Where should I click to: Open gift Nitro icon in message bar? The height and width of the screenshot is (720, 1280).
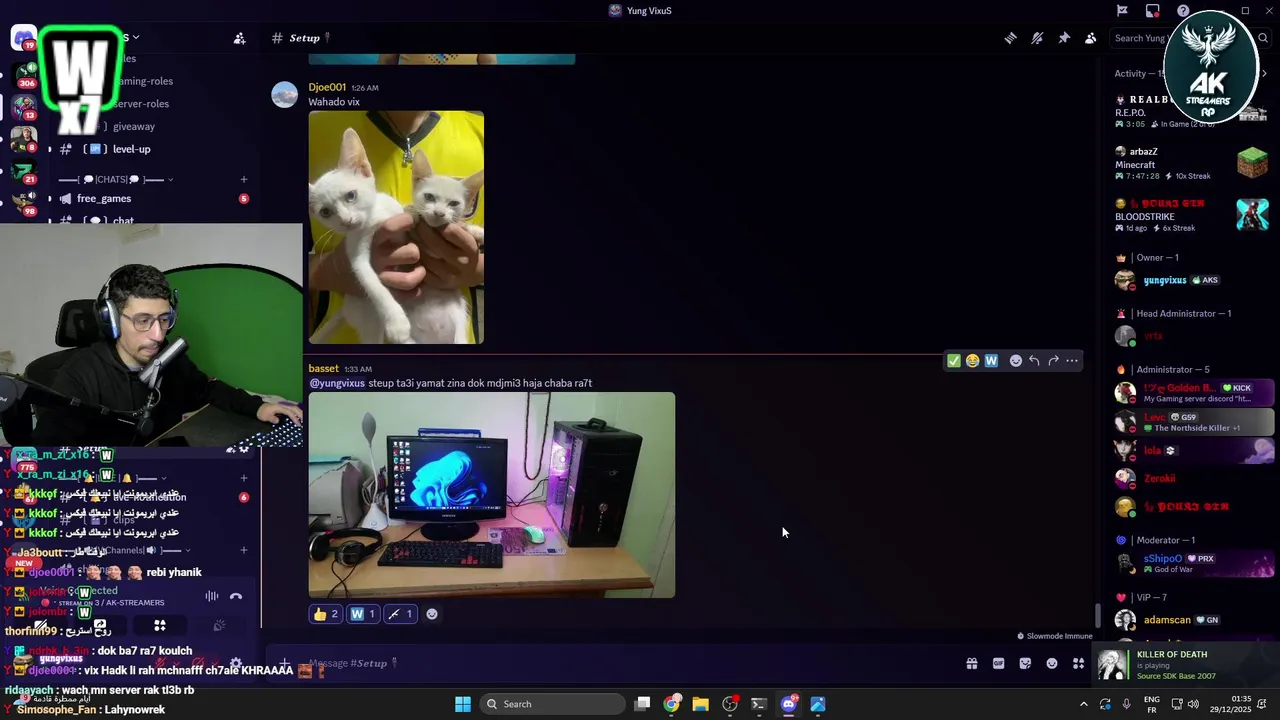[971, 663]
